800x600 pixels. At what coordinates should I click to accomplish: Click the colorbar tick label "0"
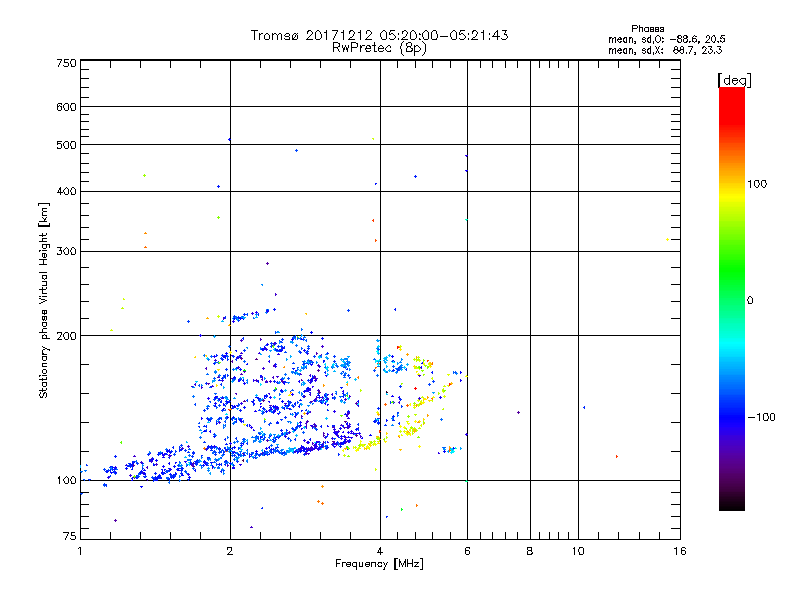[750, 300]
